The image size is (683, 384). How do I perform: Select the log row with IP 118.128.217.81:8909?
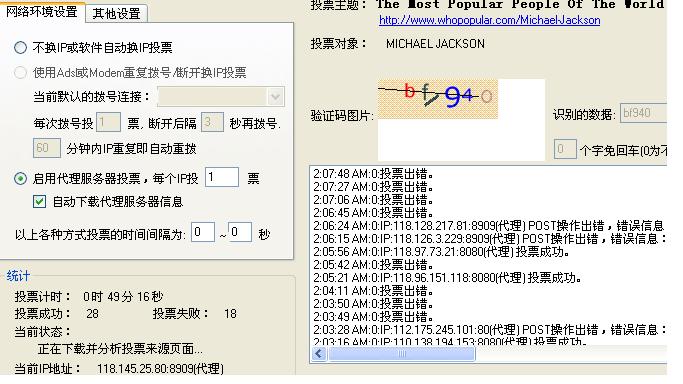(x=490, y=226)
